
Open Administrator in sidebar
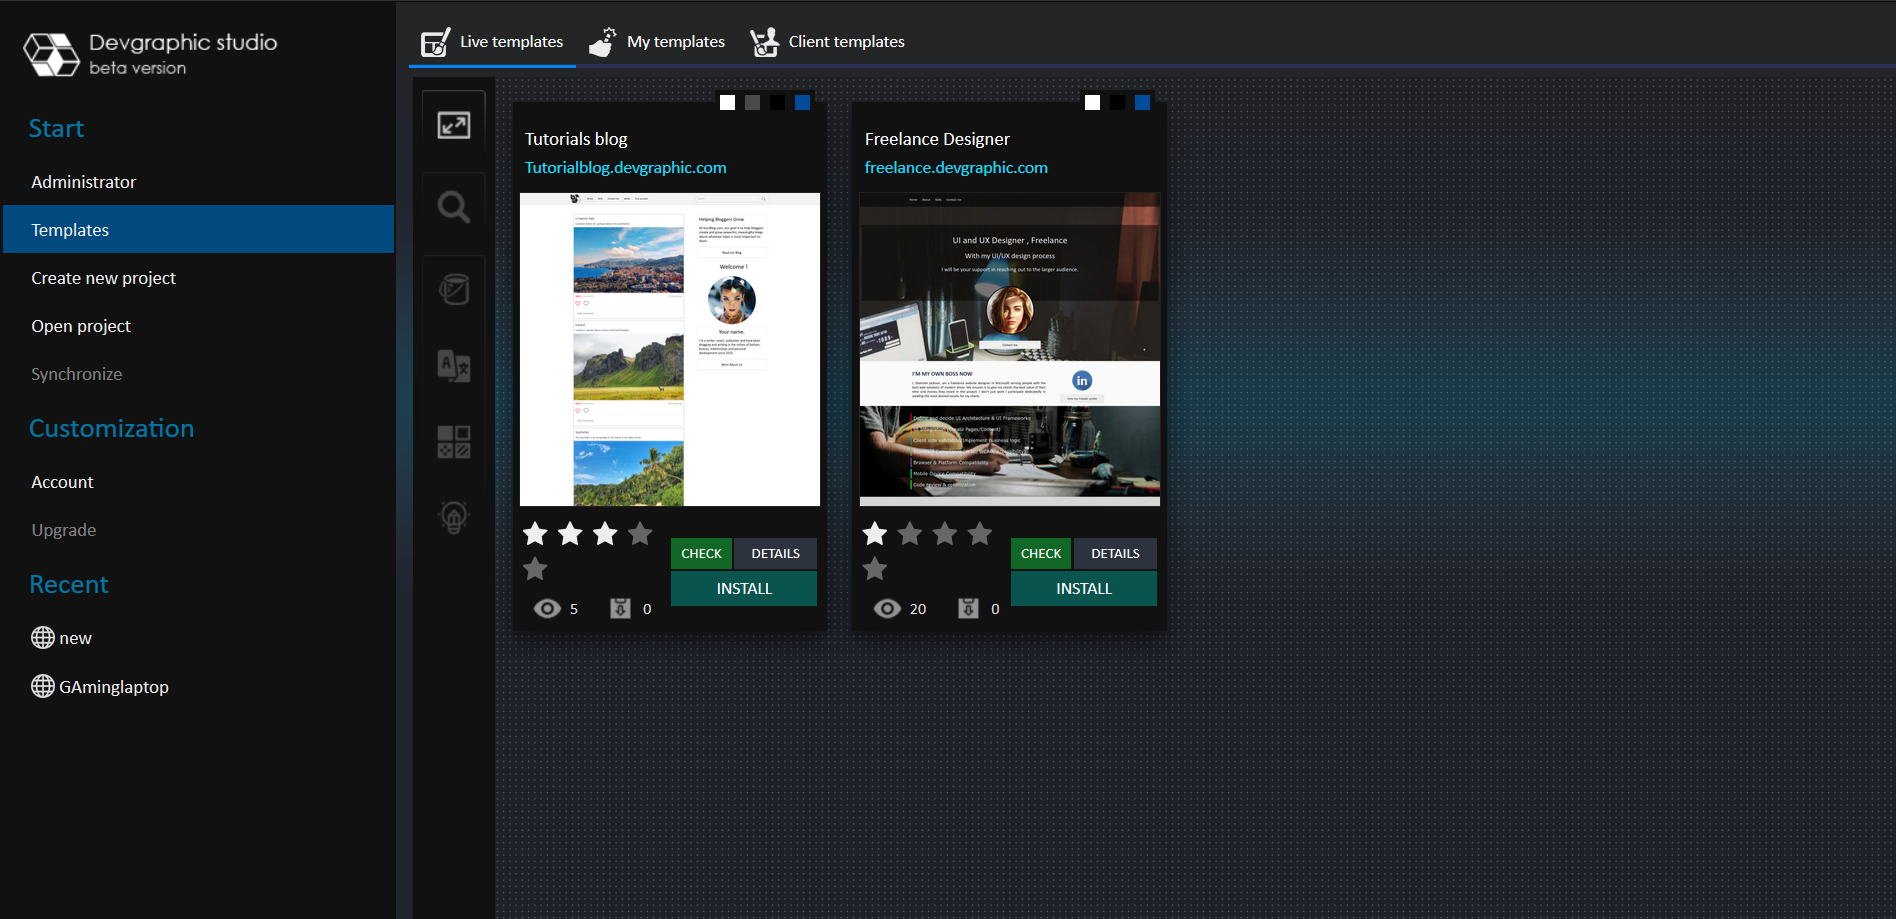[x=199, y=182]
